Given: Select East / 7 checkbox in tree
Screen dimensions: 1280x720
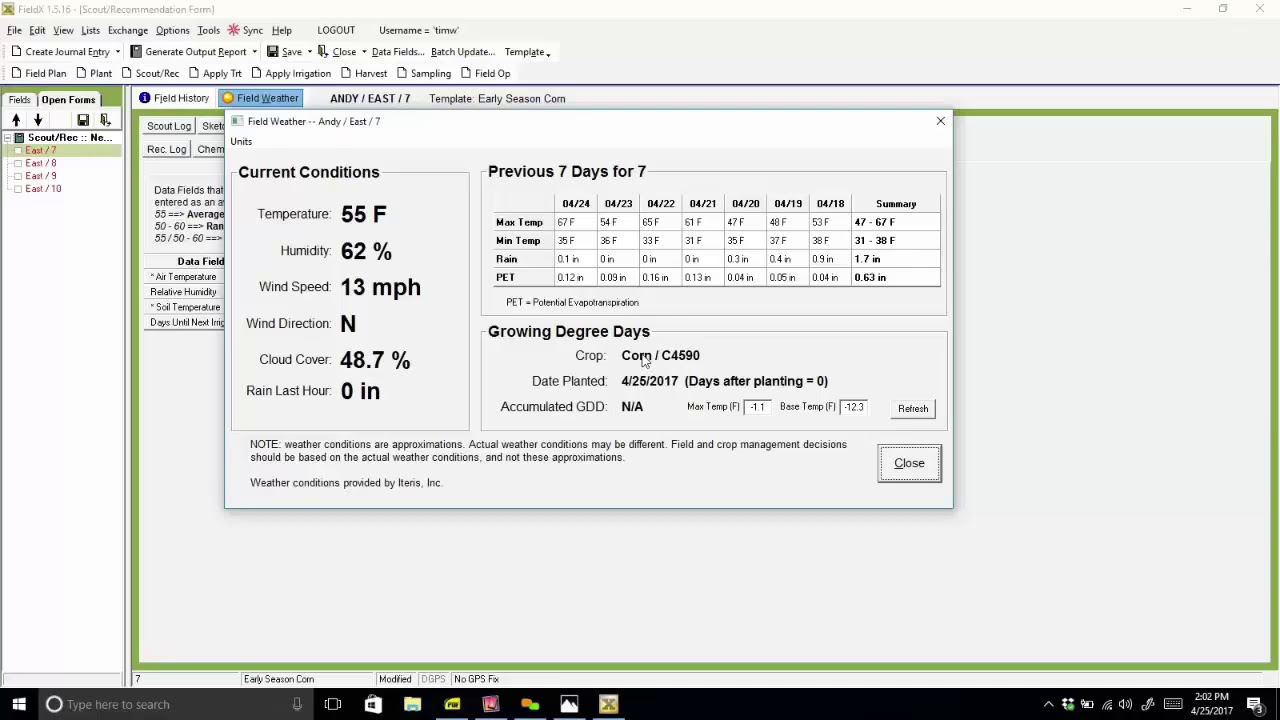Looking at the screenshot, I should tap(18, 151).
